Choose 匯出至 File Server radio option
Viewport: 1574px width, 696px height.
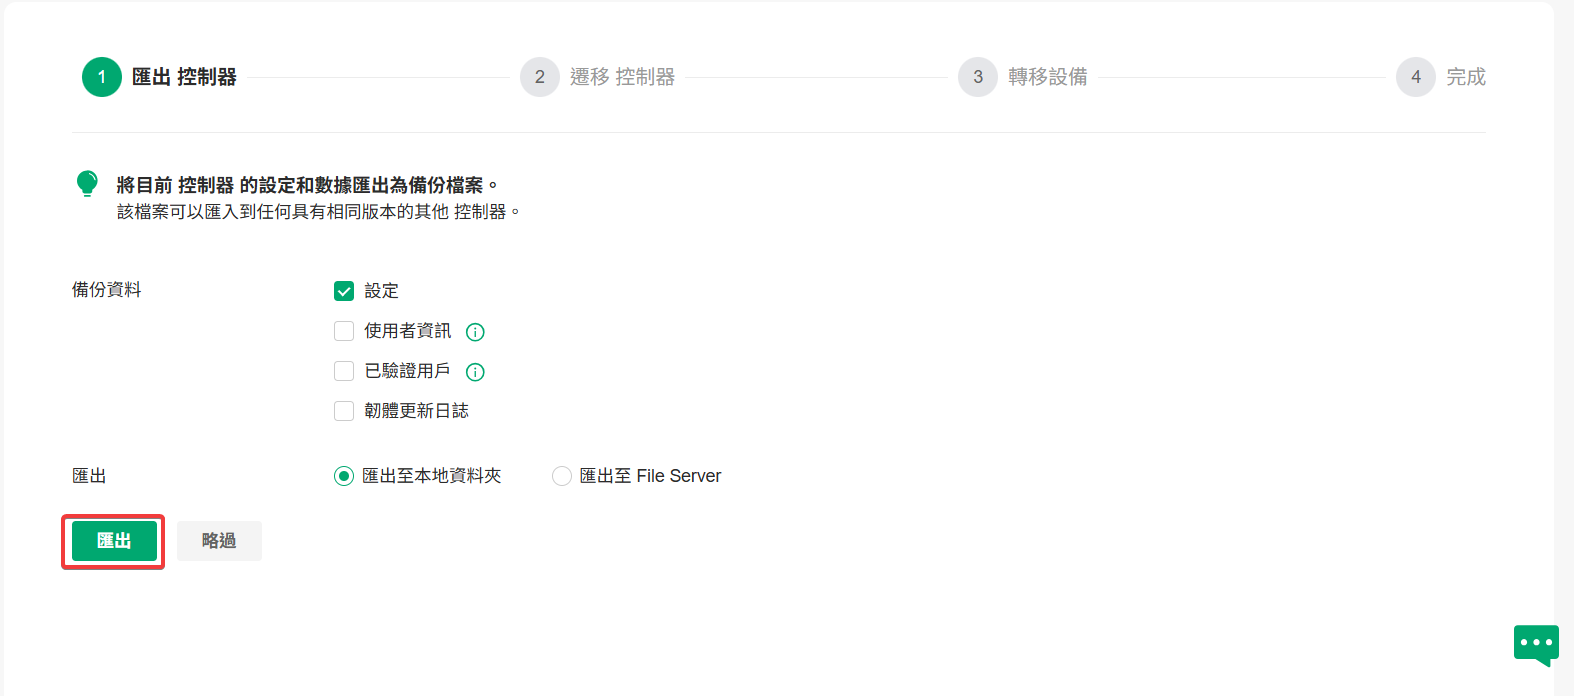(562, 476)
